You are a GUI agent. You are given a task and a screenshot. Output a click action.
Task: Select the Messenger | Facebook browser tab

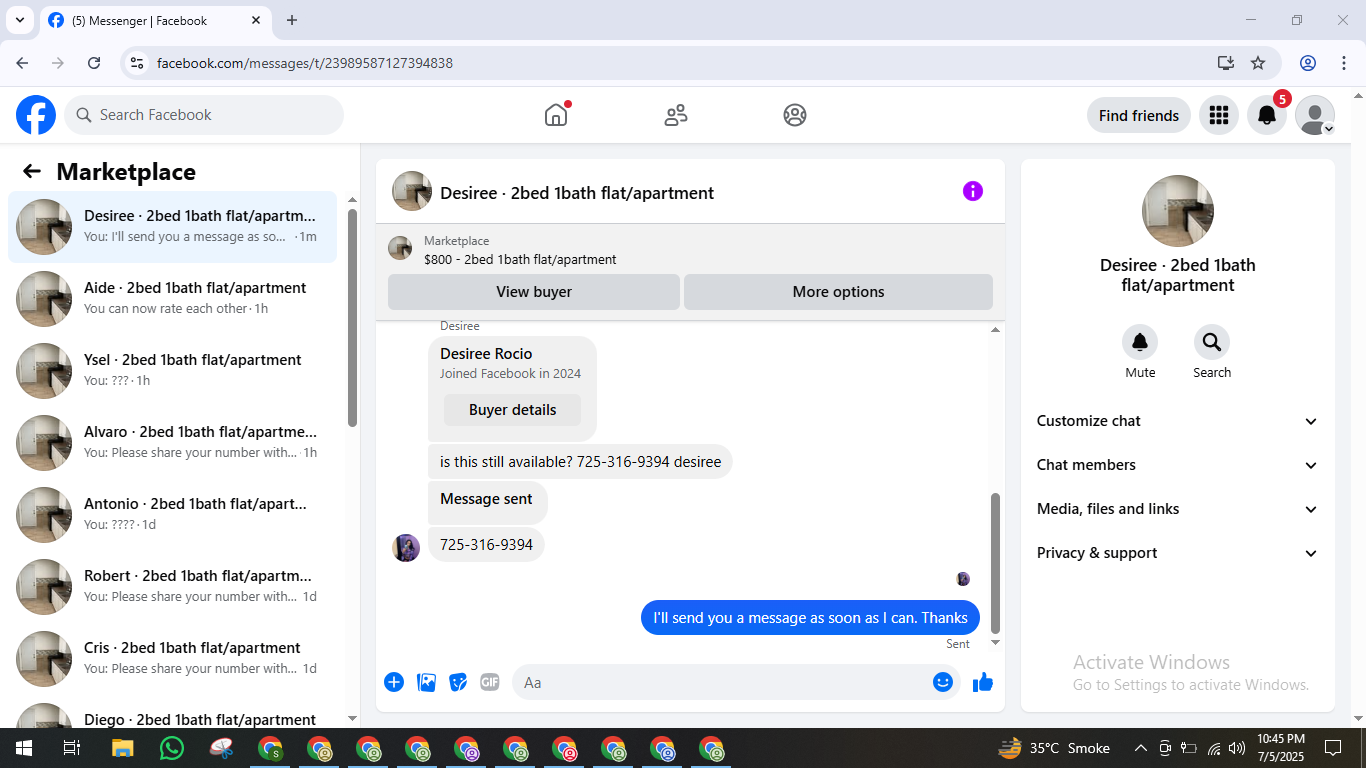point(155,20)
